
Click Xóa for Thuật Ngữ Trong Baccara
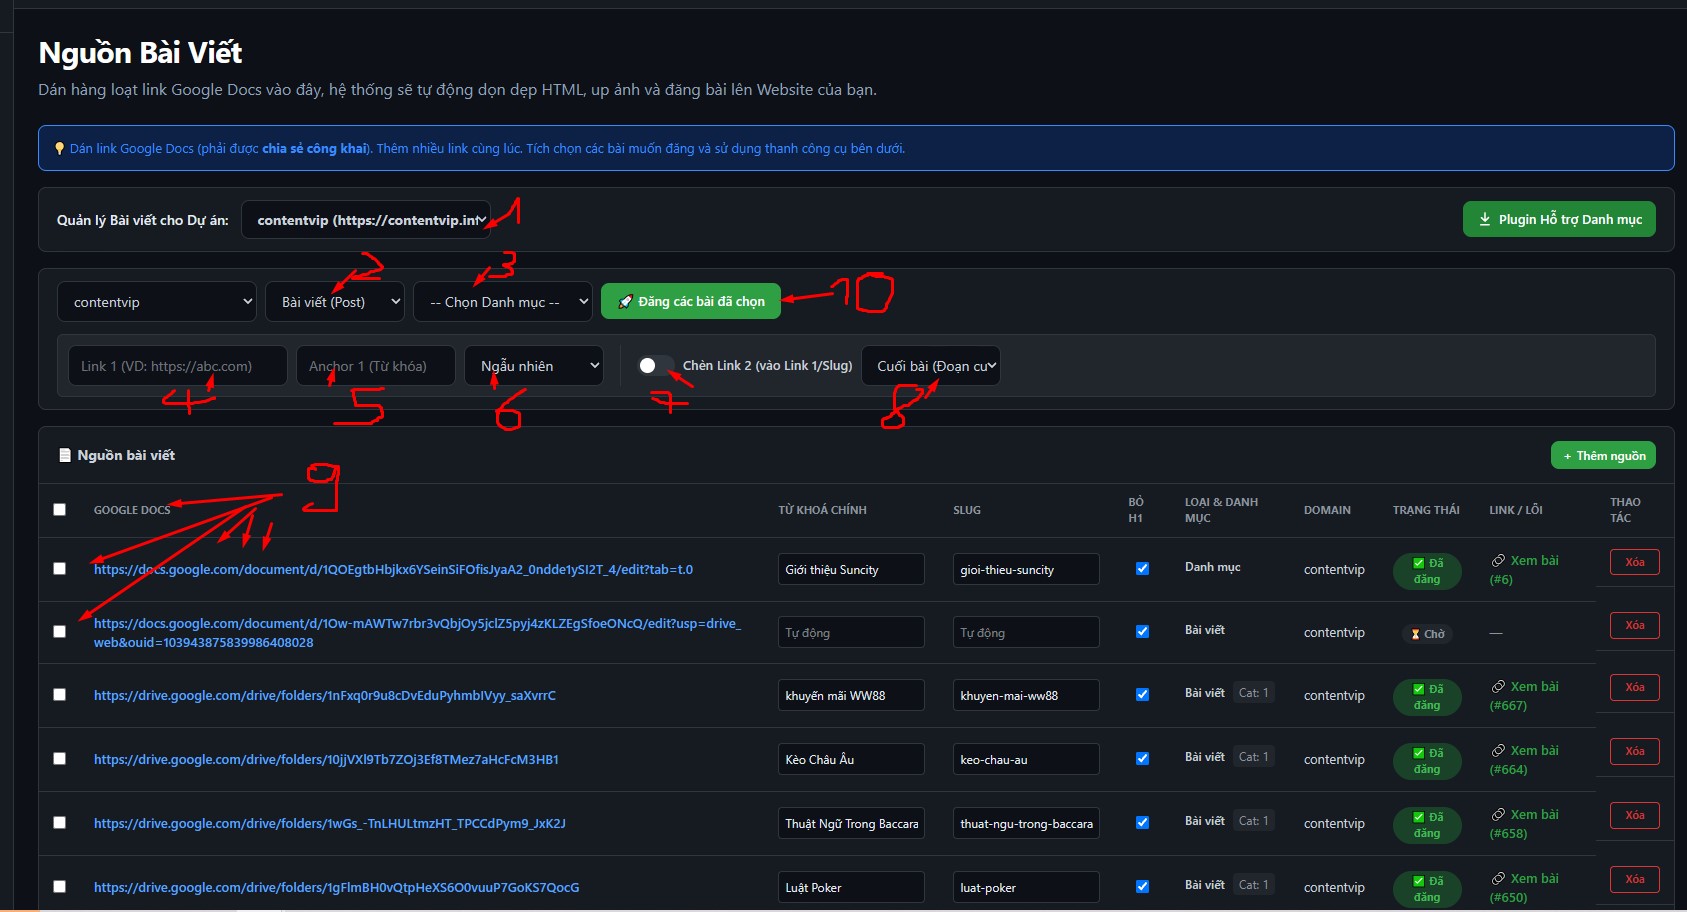pyautogui.click(x=1635, y=815)
